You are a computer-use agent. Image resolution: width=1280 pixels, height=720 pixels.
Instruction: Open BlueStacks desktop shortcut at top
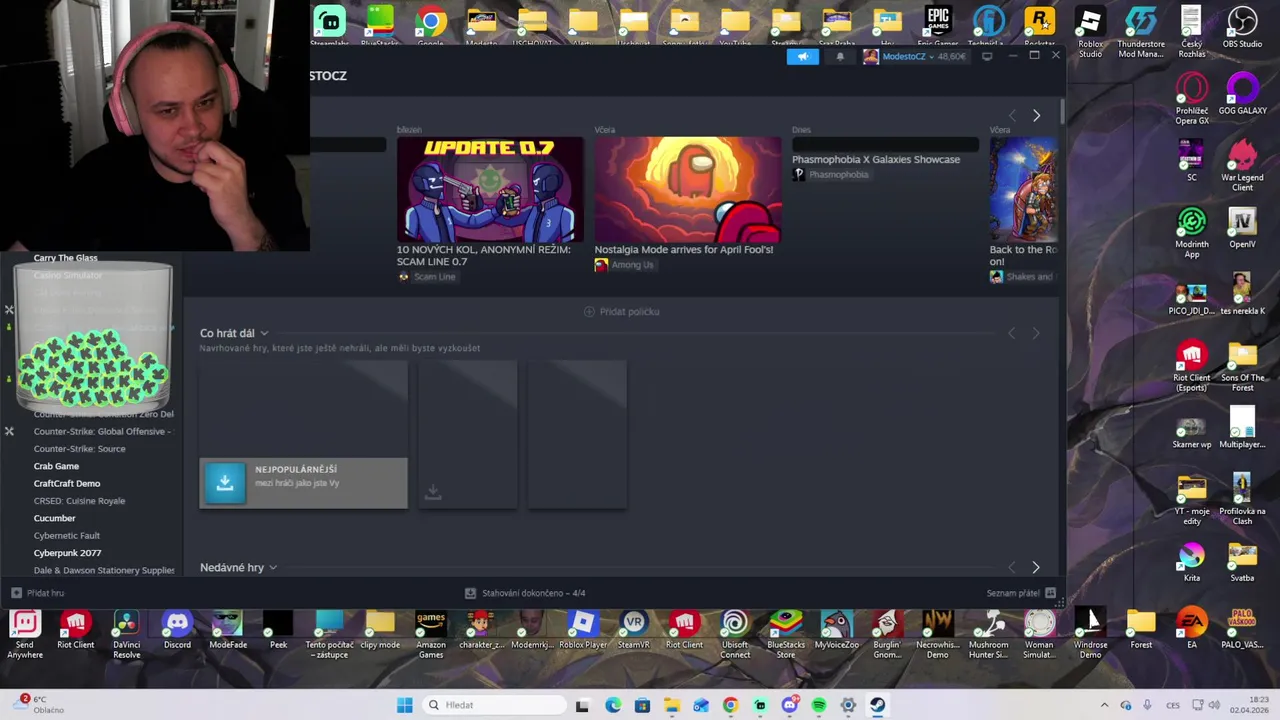click(x=380, y=26)
